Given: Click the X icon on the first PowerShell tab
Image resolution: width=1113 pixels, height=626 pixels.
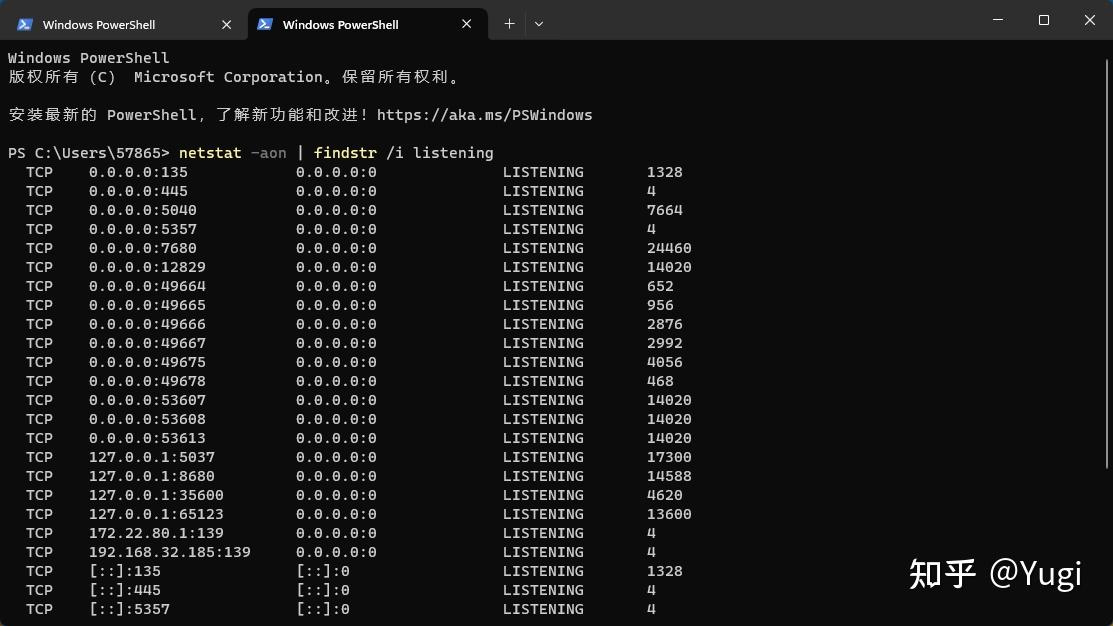Looking at the screenshot, I should pos(226,24).
